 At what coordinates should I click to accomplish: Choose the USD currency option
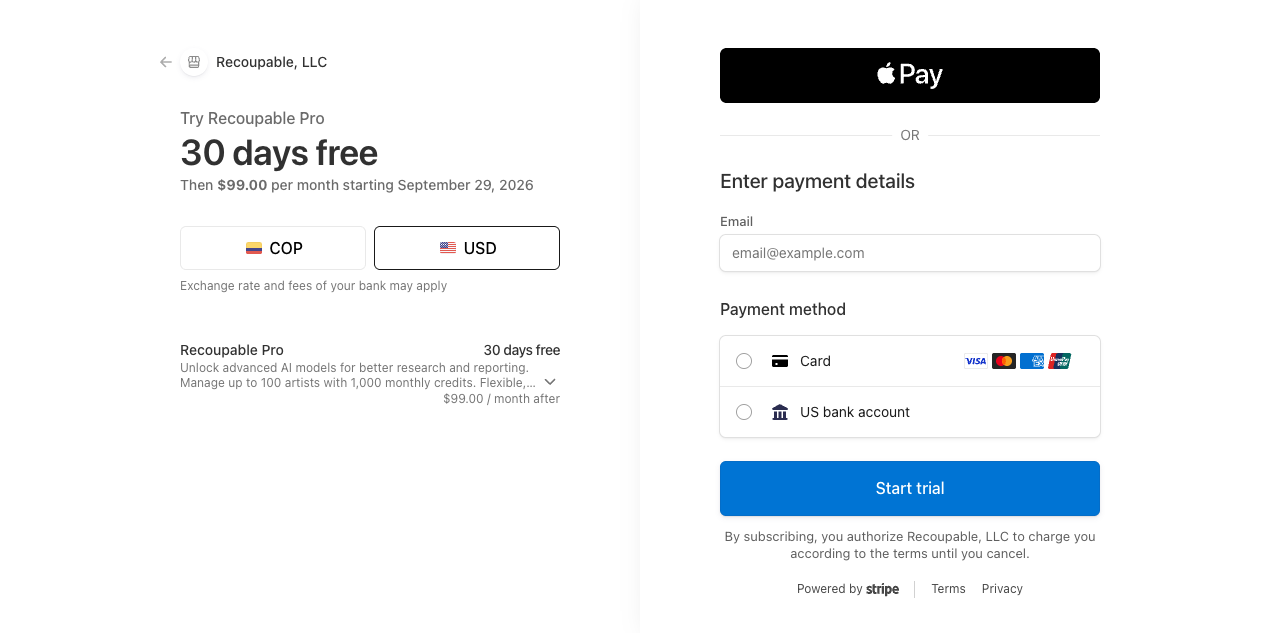tap(467, 248)
